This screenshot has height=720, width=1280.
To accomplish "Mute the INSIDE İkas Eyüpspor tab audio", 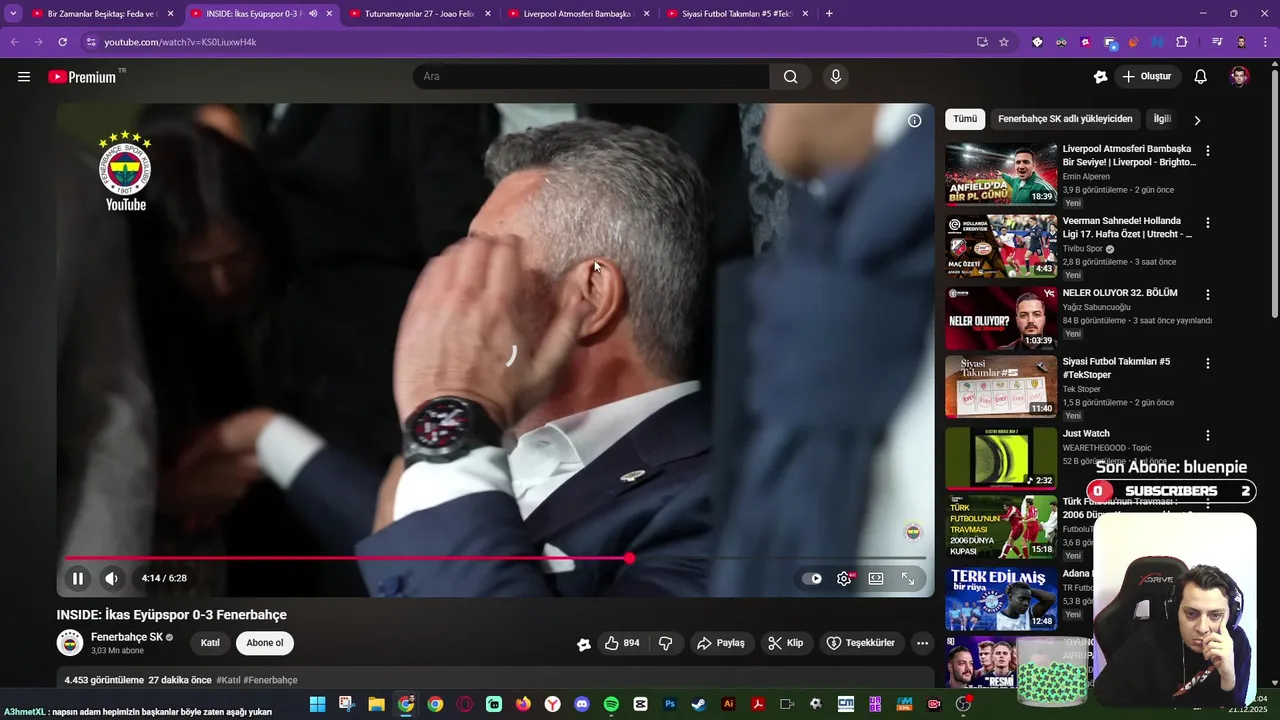I will 313,14.
